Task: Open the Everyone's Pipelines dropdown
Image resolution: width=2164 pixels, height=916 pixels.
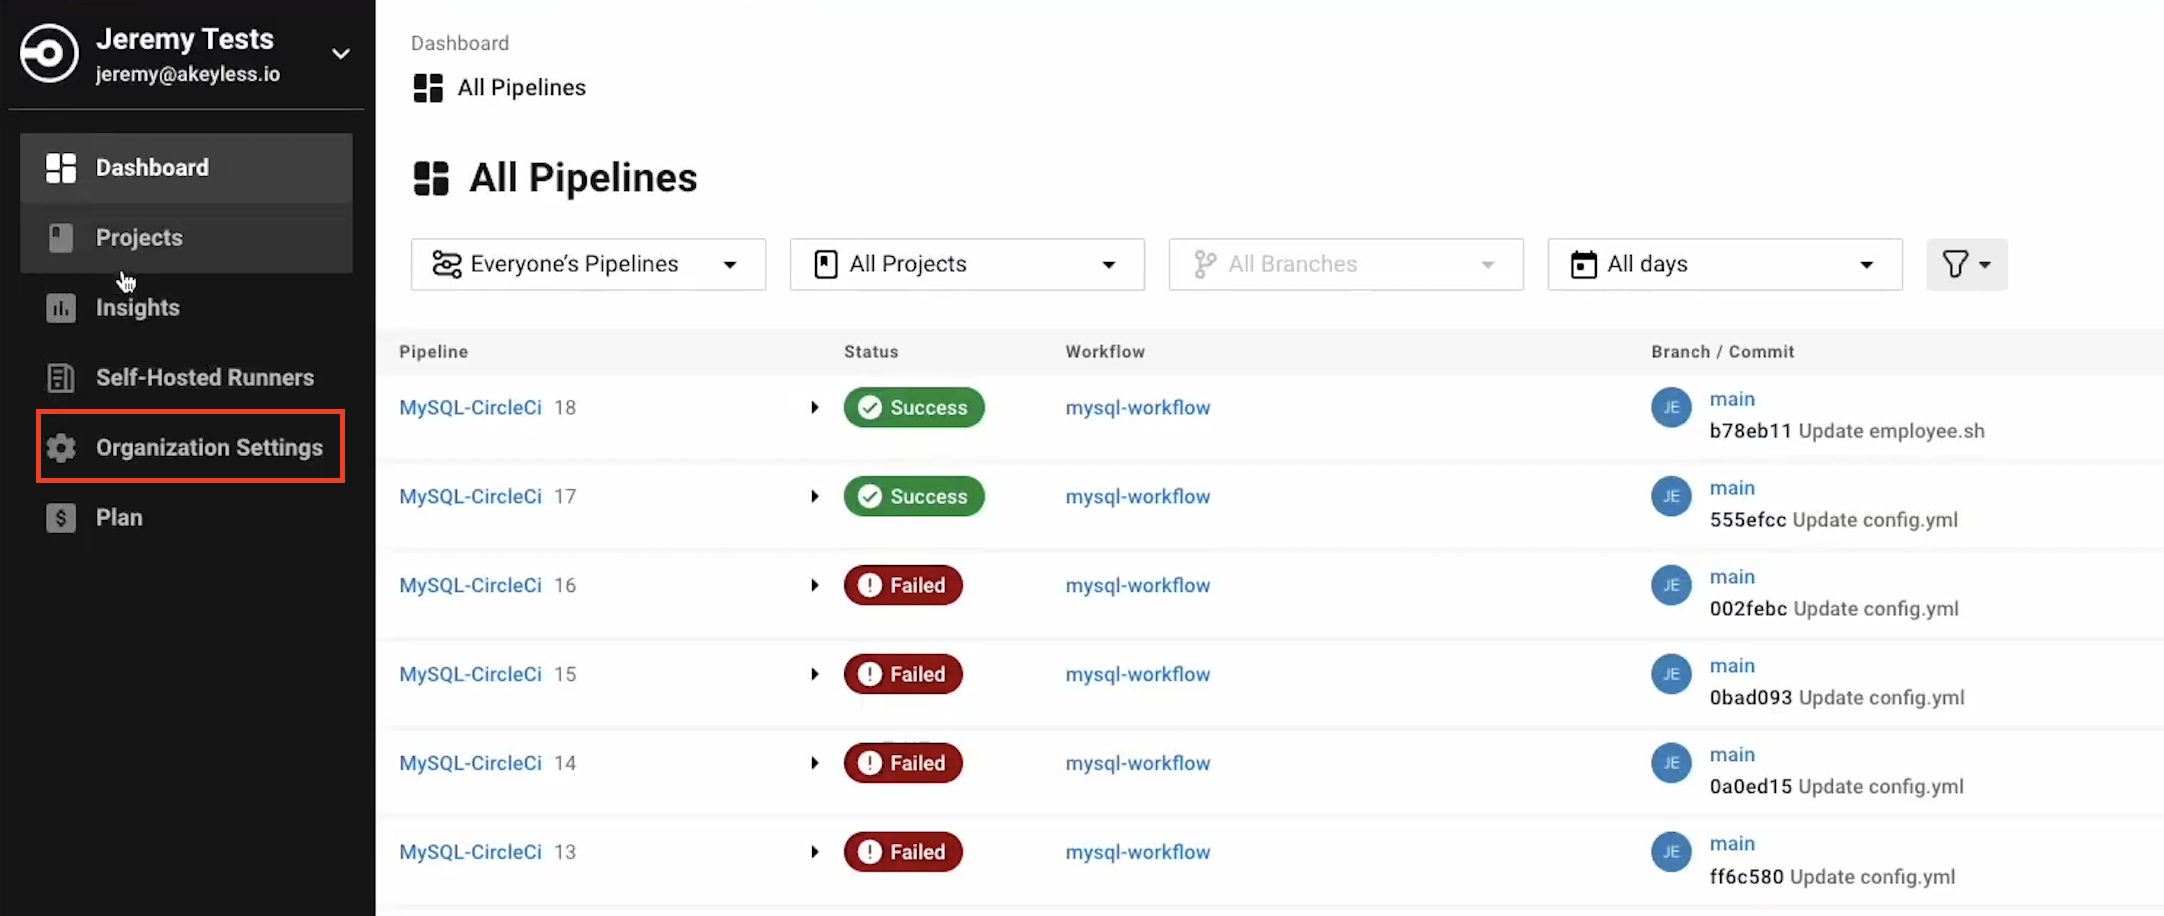Action: (588, 264)
